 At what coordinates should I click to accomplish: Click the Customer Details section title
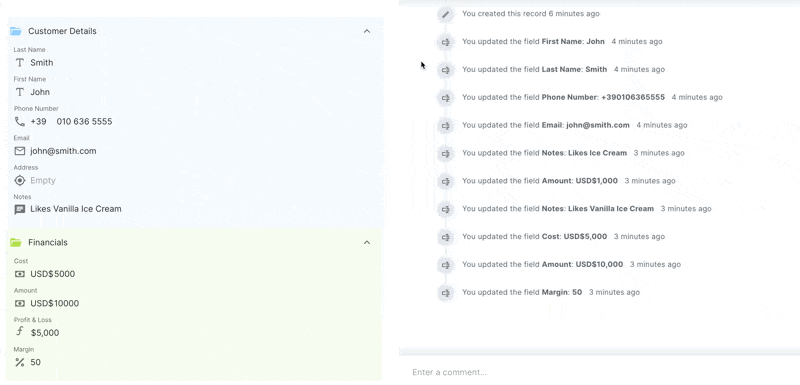pos(62,31)
